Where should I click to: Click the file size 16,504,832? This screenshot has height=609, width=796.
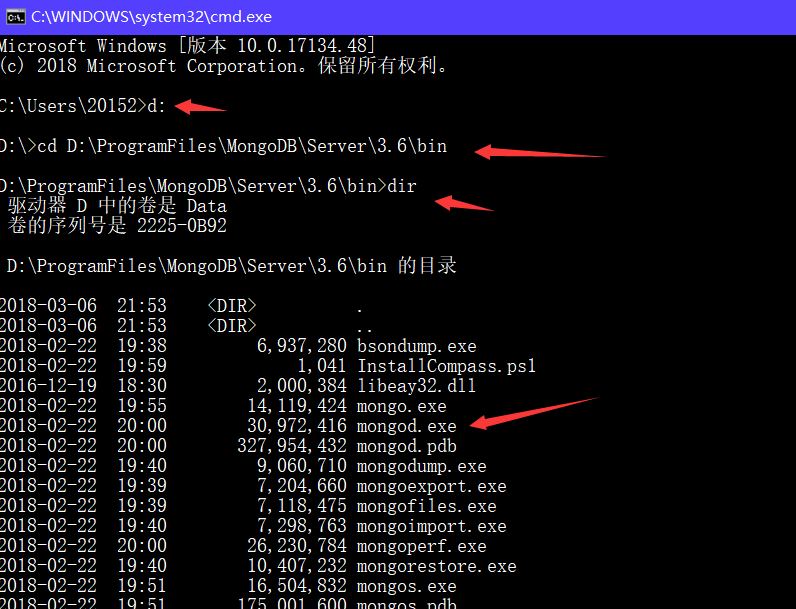pos(297,586)
